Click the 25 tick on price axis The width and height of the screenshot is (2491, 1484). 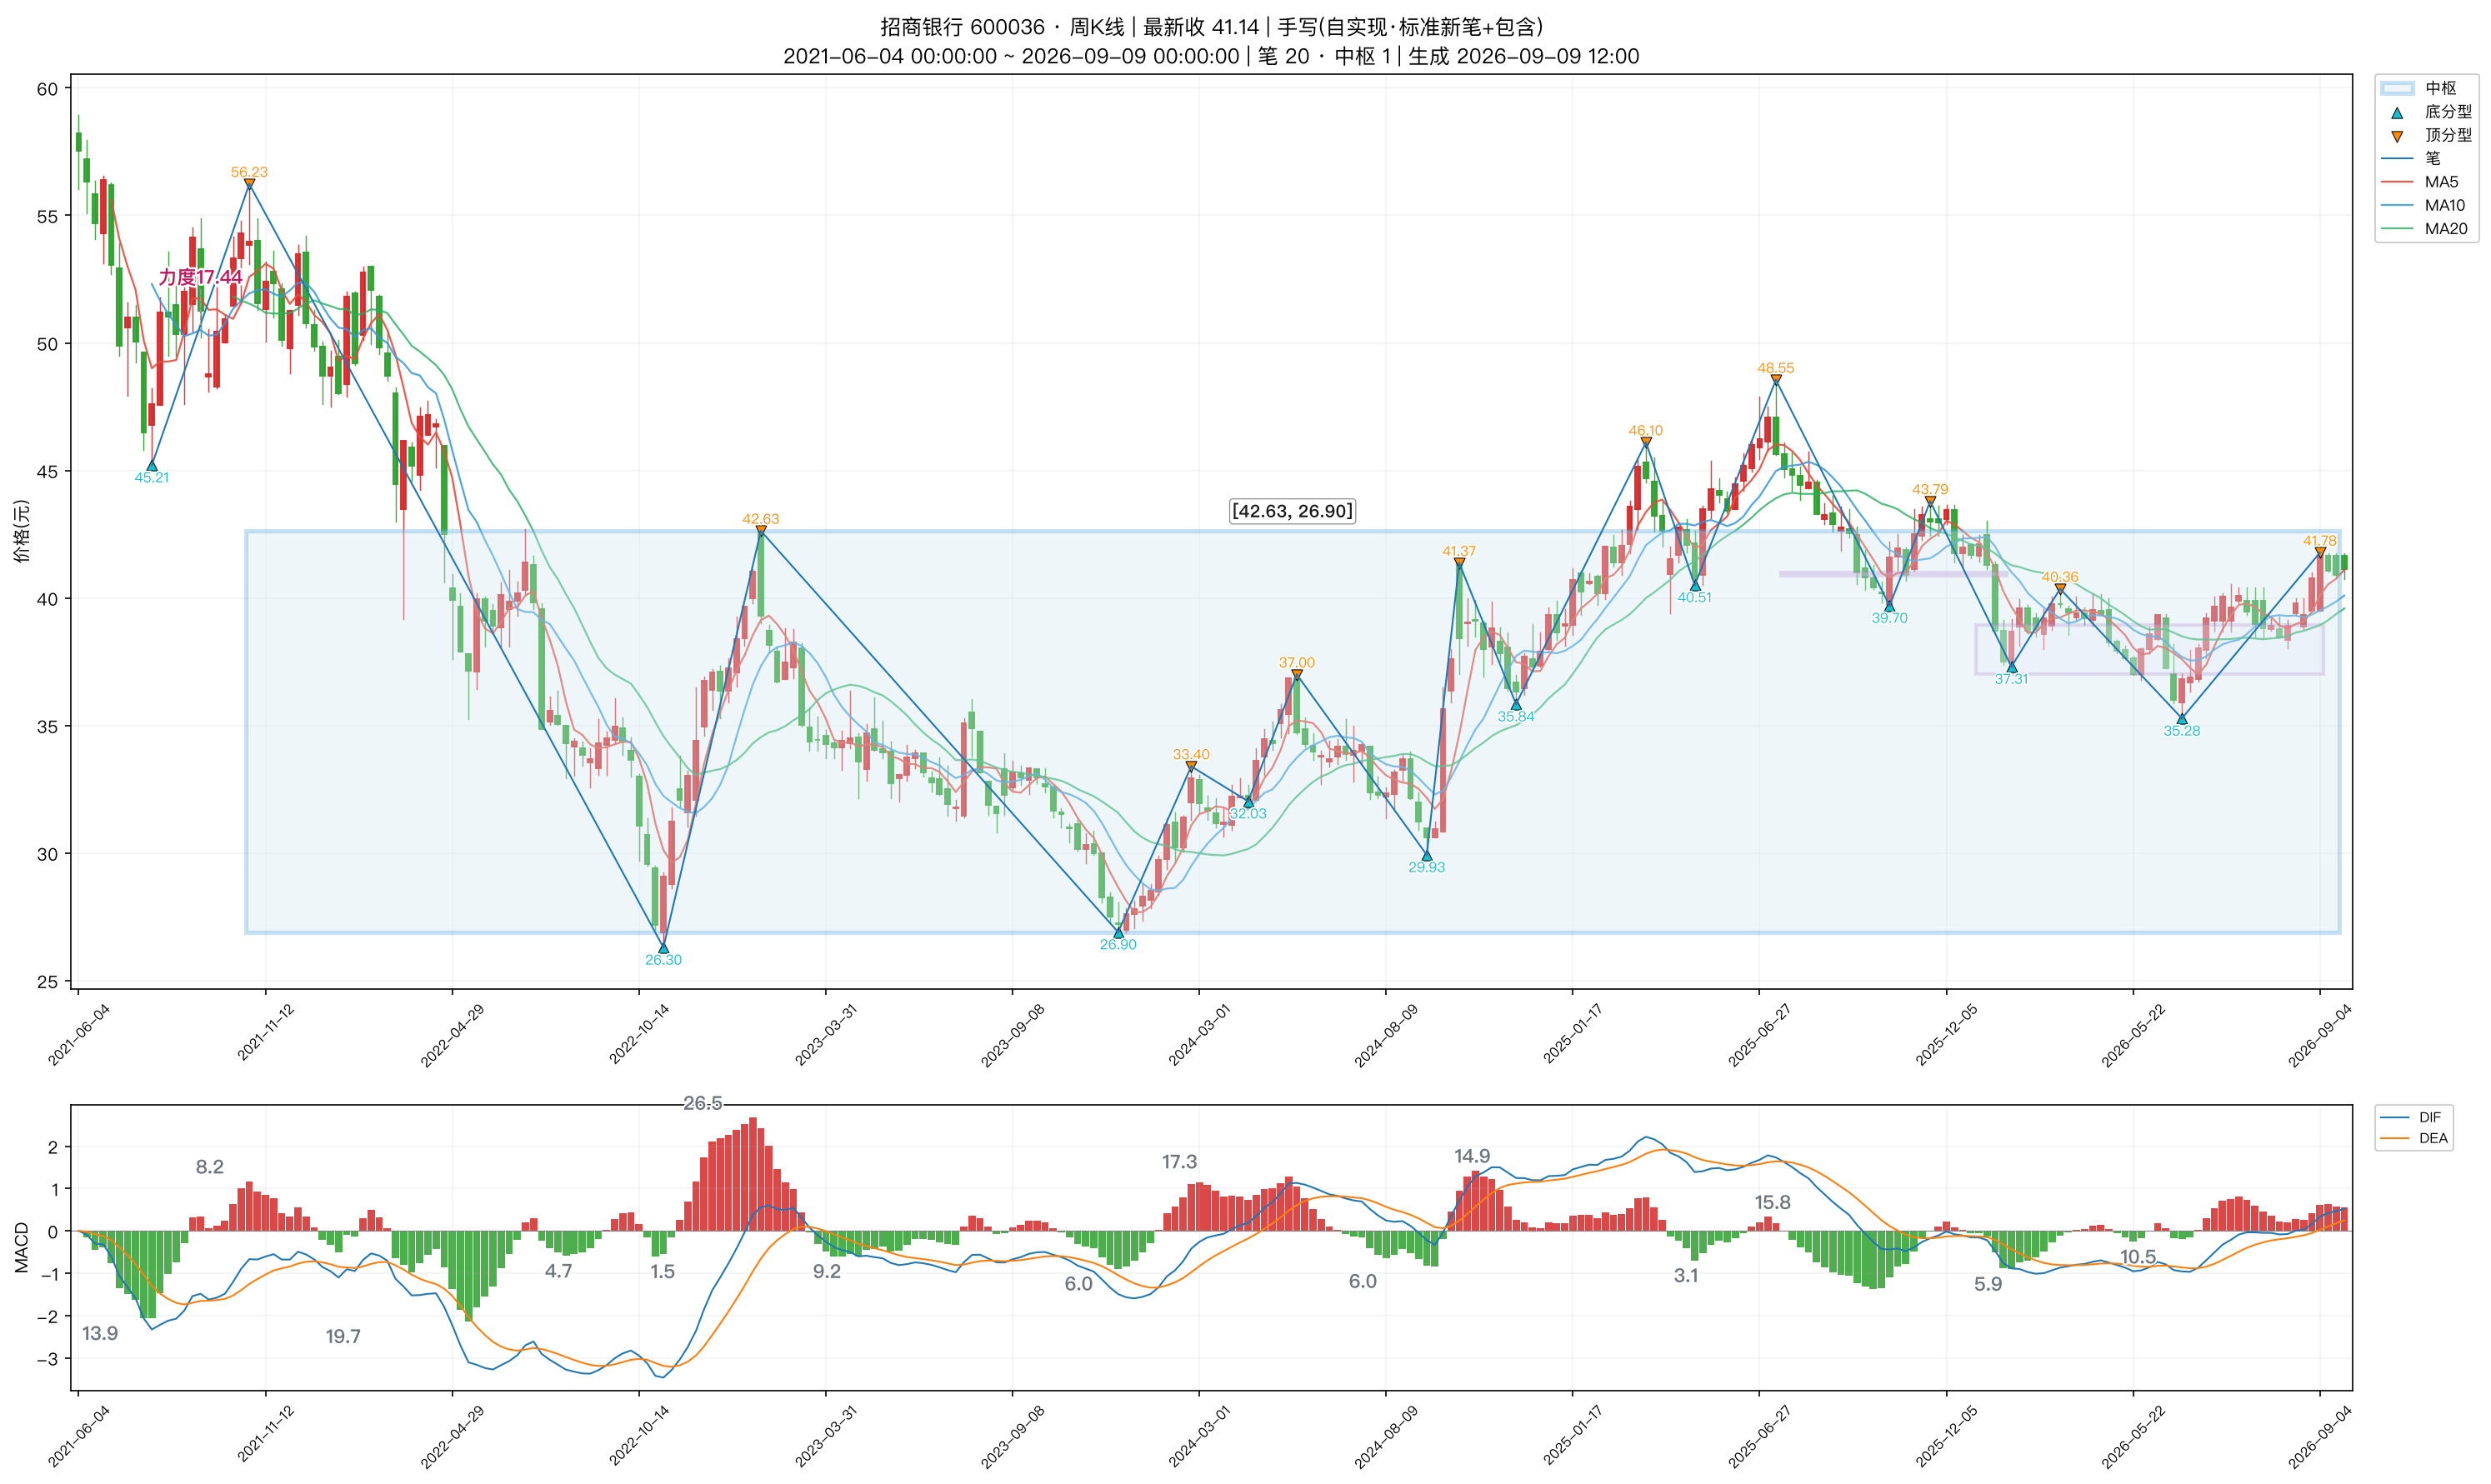pos(47,982)
